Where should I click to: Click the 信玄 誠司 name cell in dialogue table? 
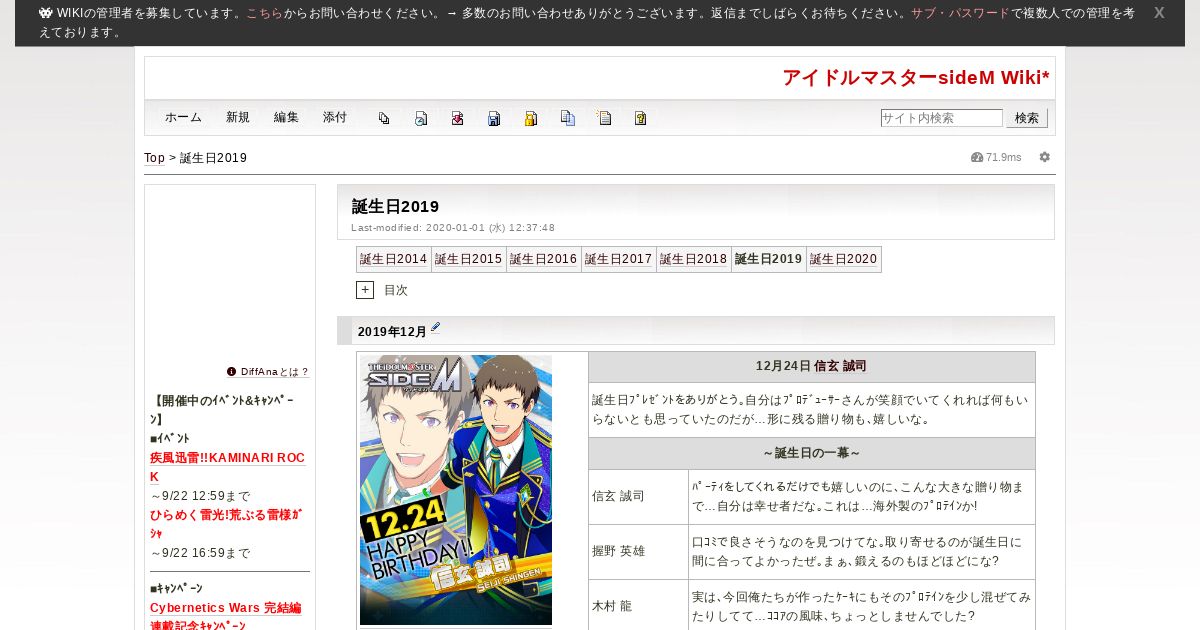[639, 497]
